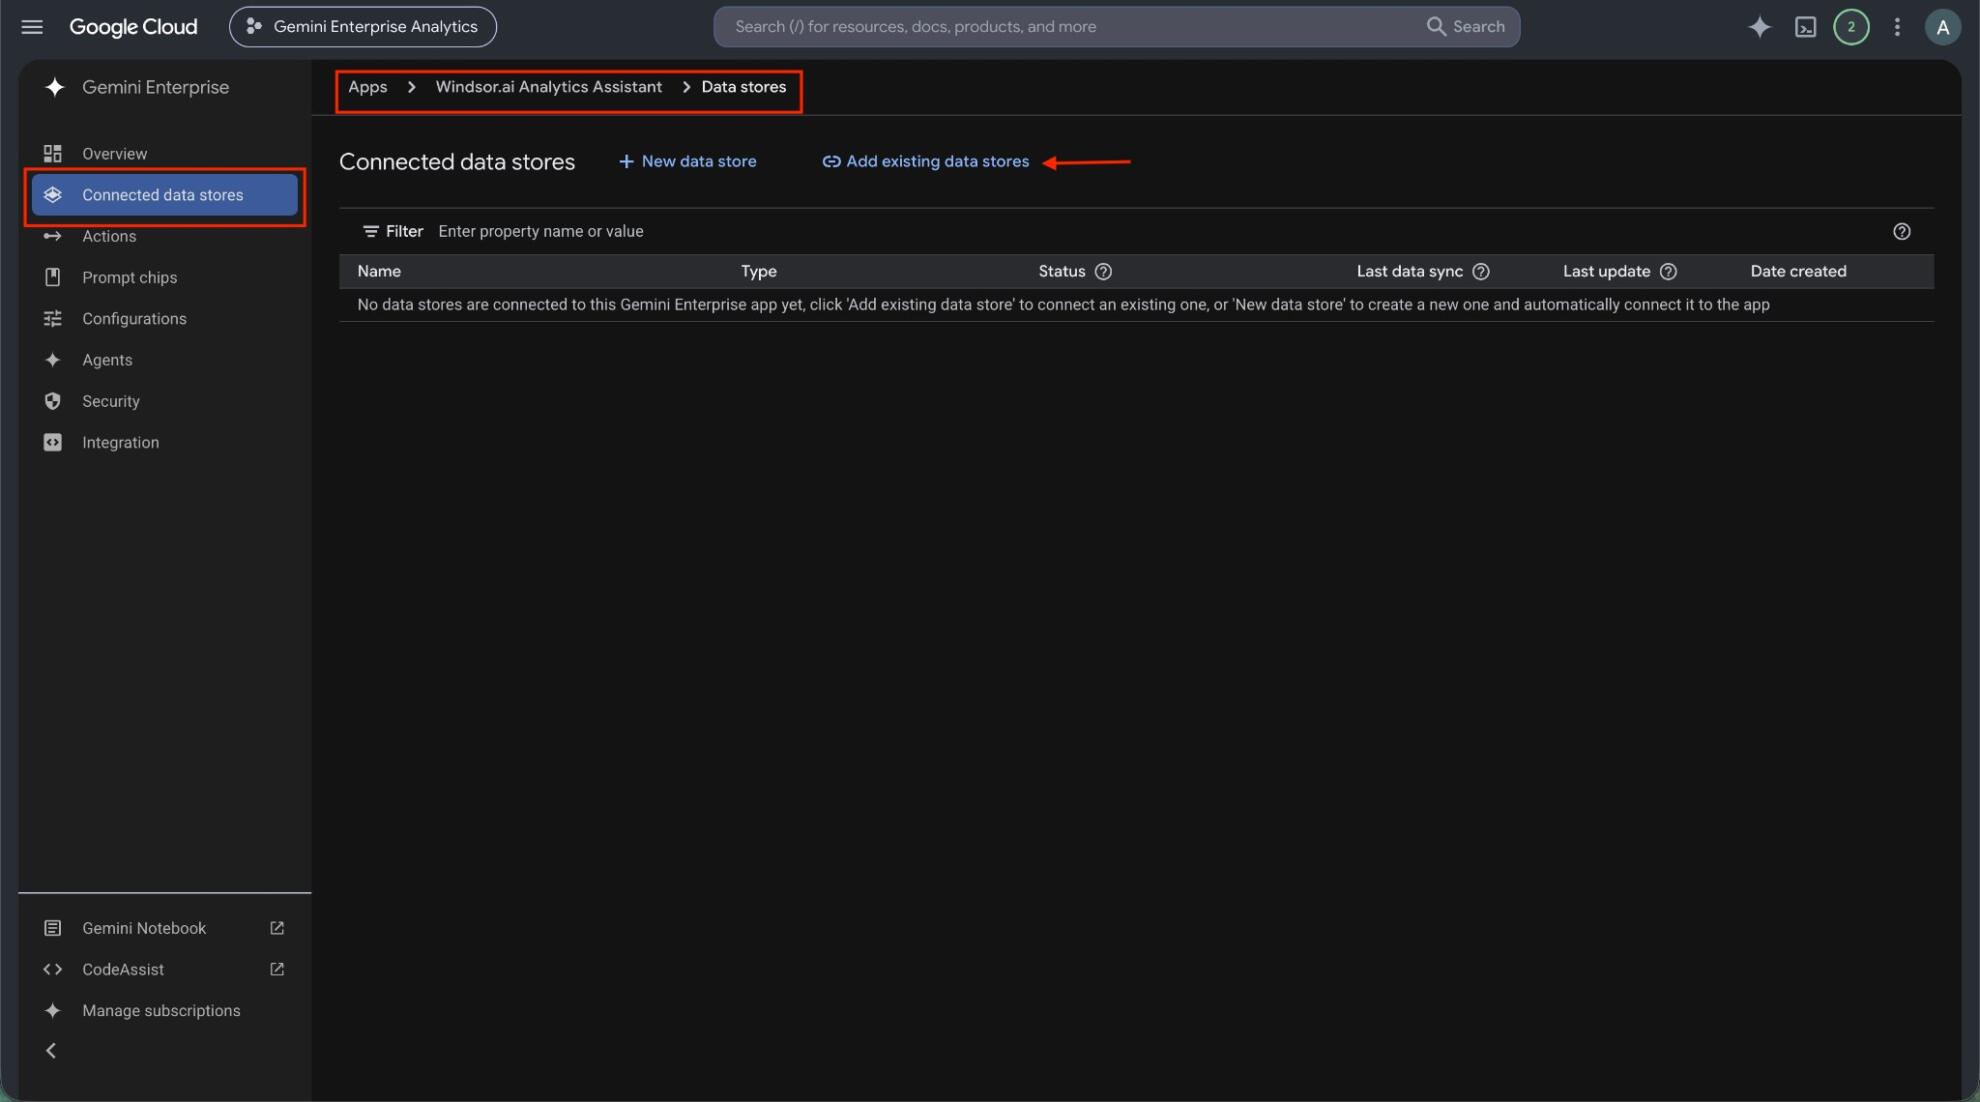Open the account avatar A

pyautogui.click(x=1942, y=27)
